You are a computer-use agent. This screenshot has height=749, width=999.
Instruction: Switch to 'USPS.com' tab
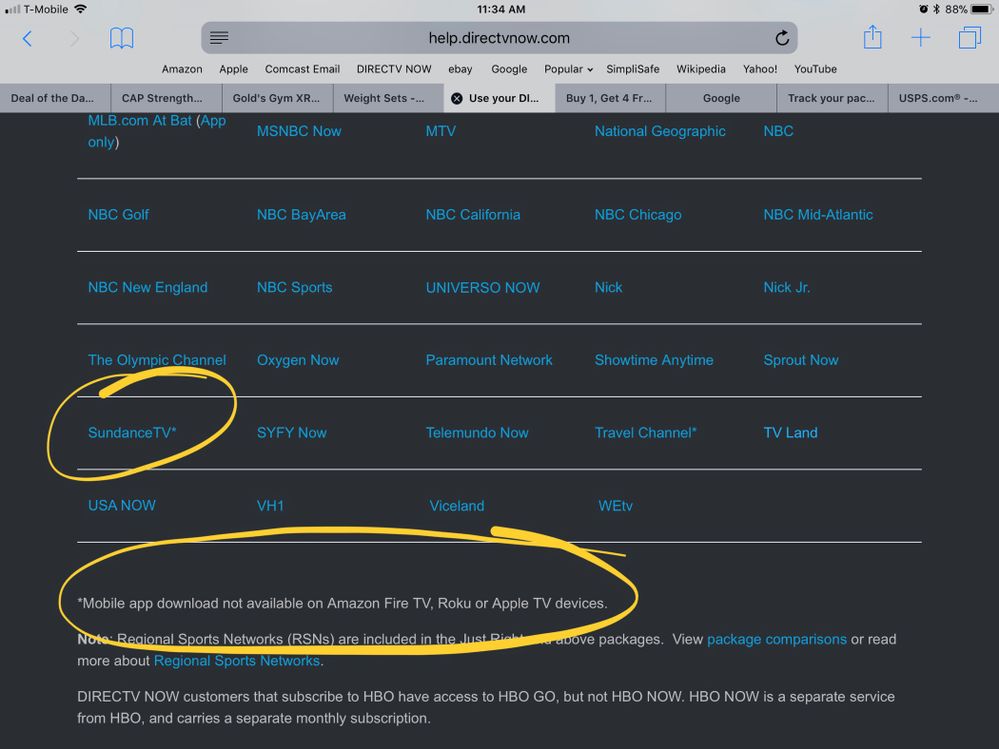pos(943,98)
